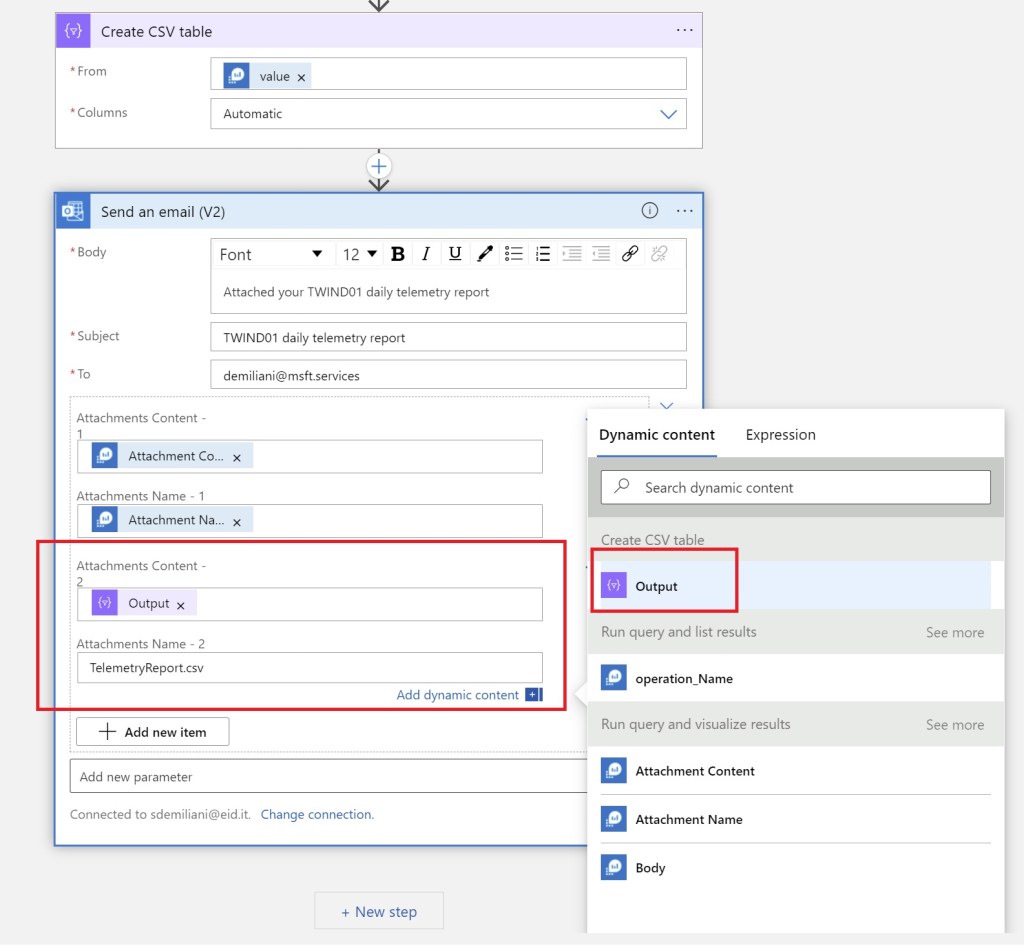Insert a numbered list in body
The width and height of the screenshot is (1024, 946).
[543, 254]
